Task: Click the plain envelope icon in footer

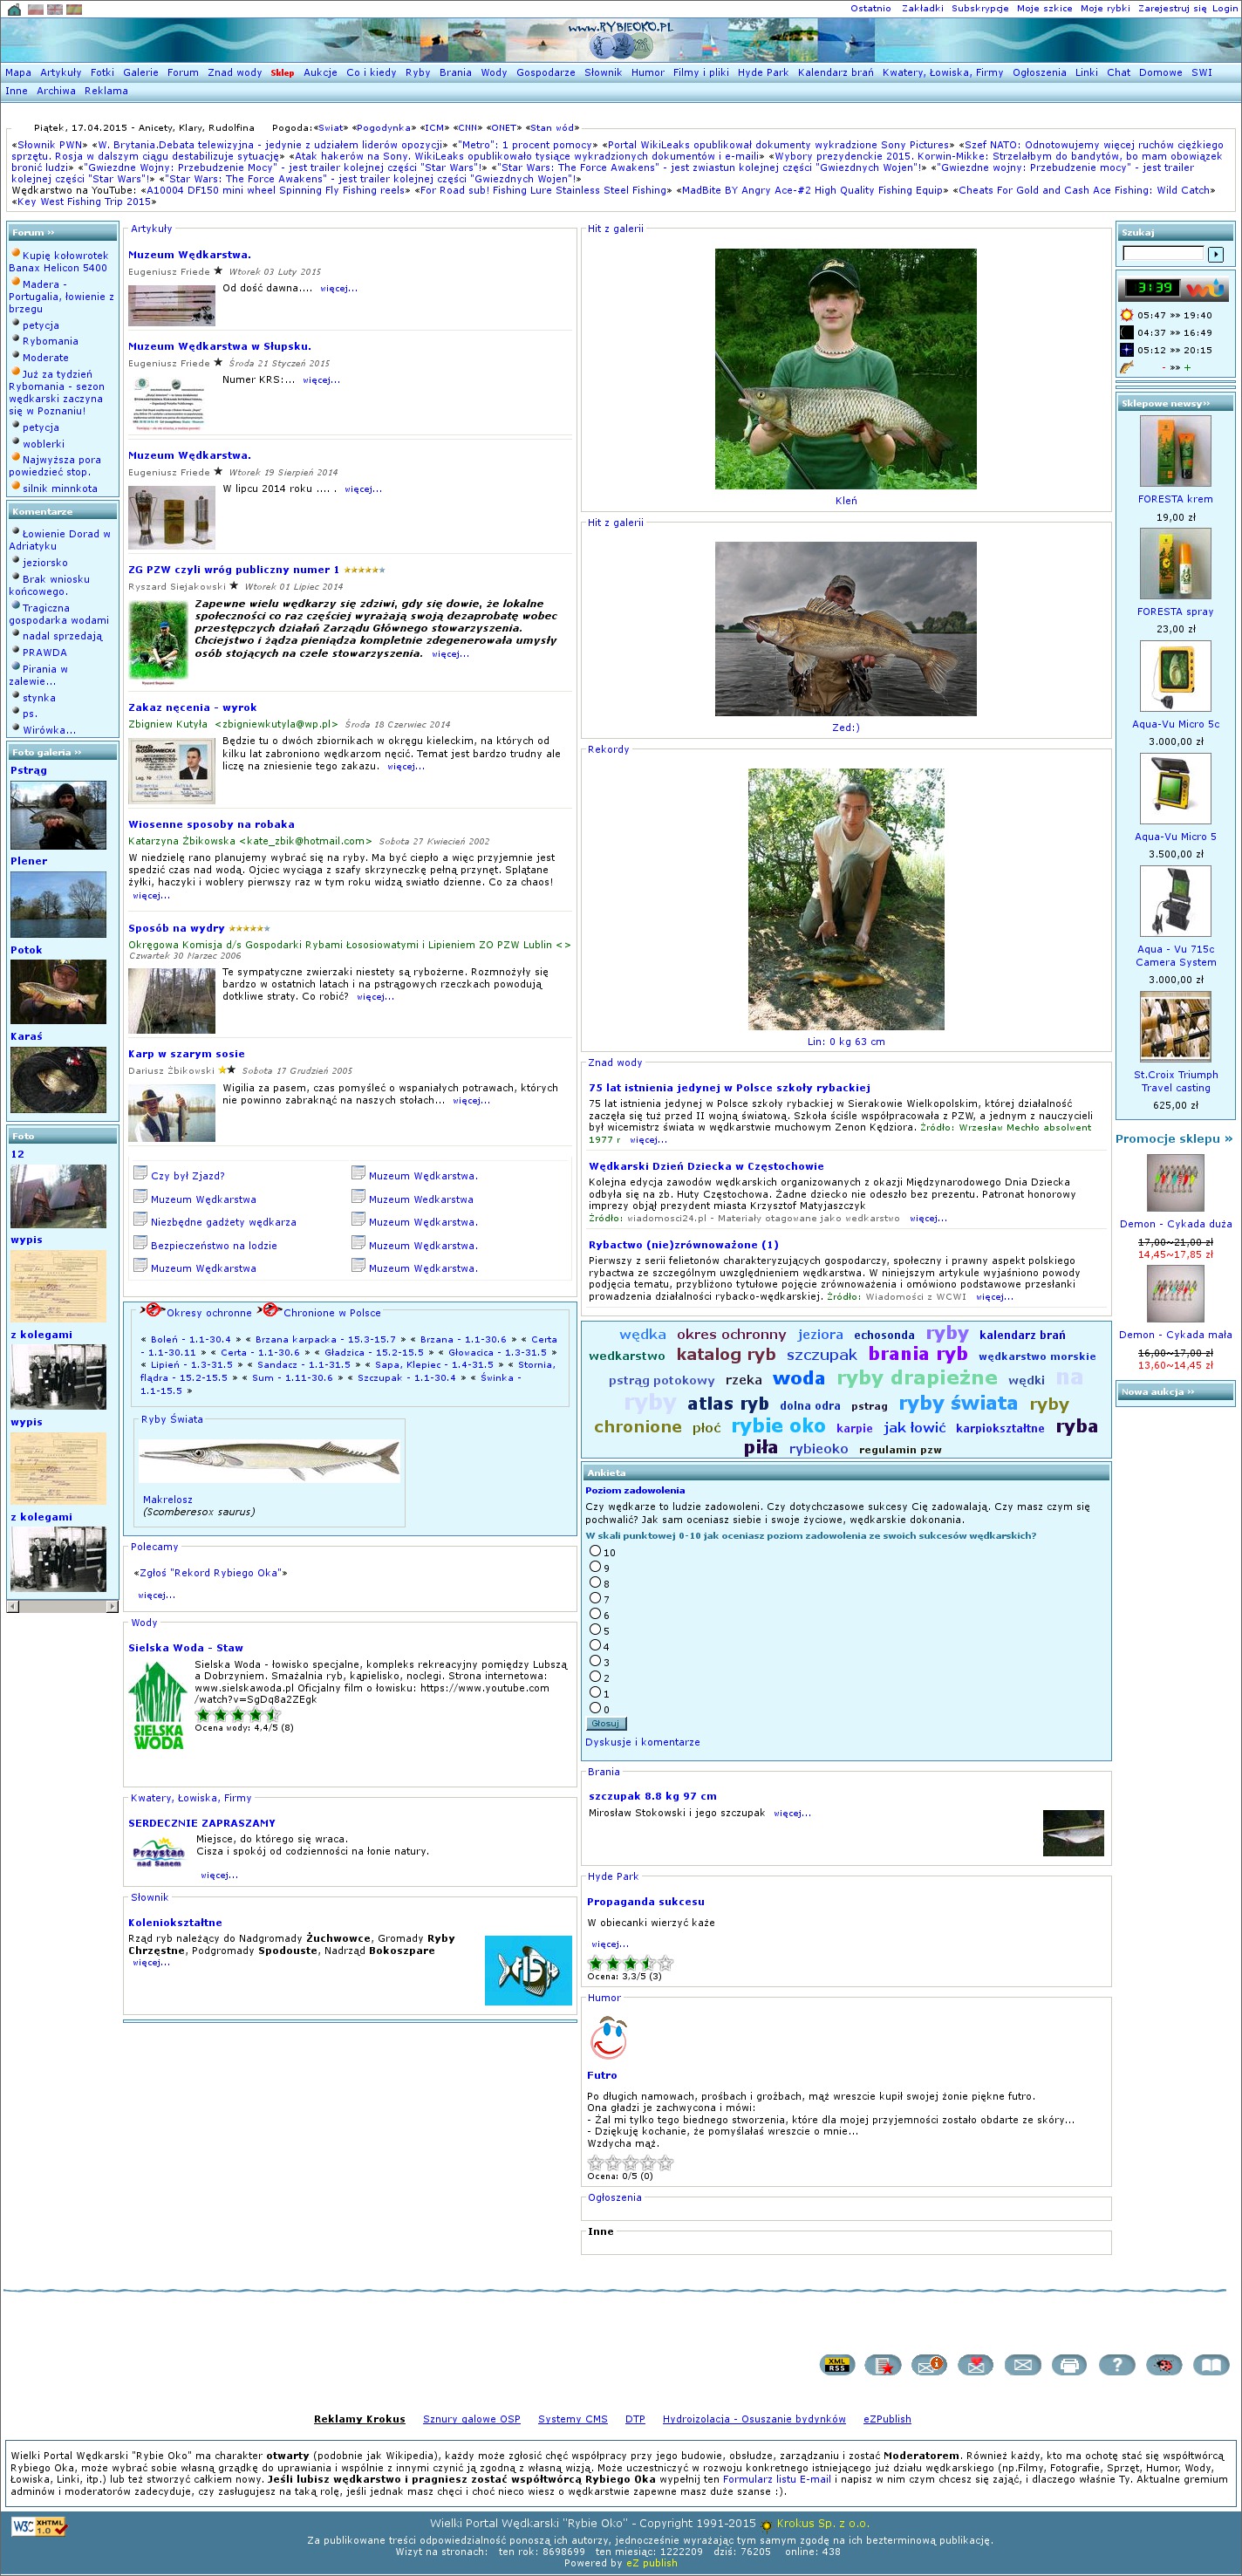Action: point(1022,2364)
